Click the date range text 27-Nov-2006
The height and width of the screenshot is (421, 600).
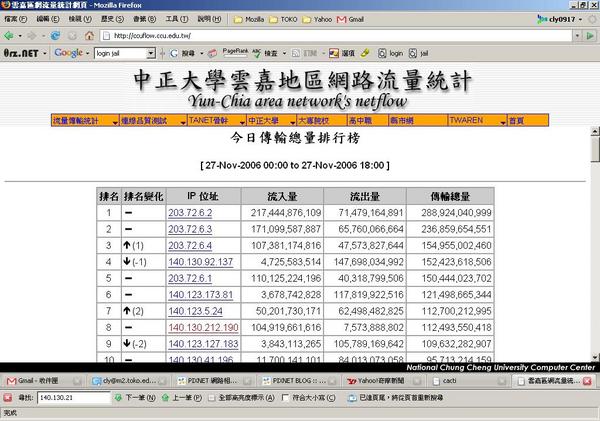pos(295,165)
